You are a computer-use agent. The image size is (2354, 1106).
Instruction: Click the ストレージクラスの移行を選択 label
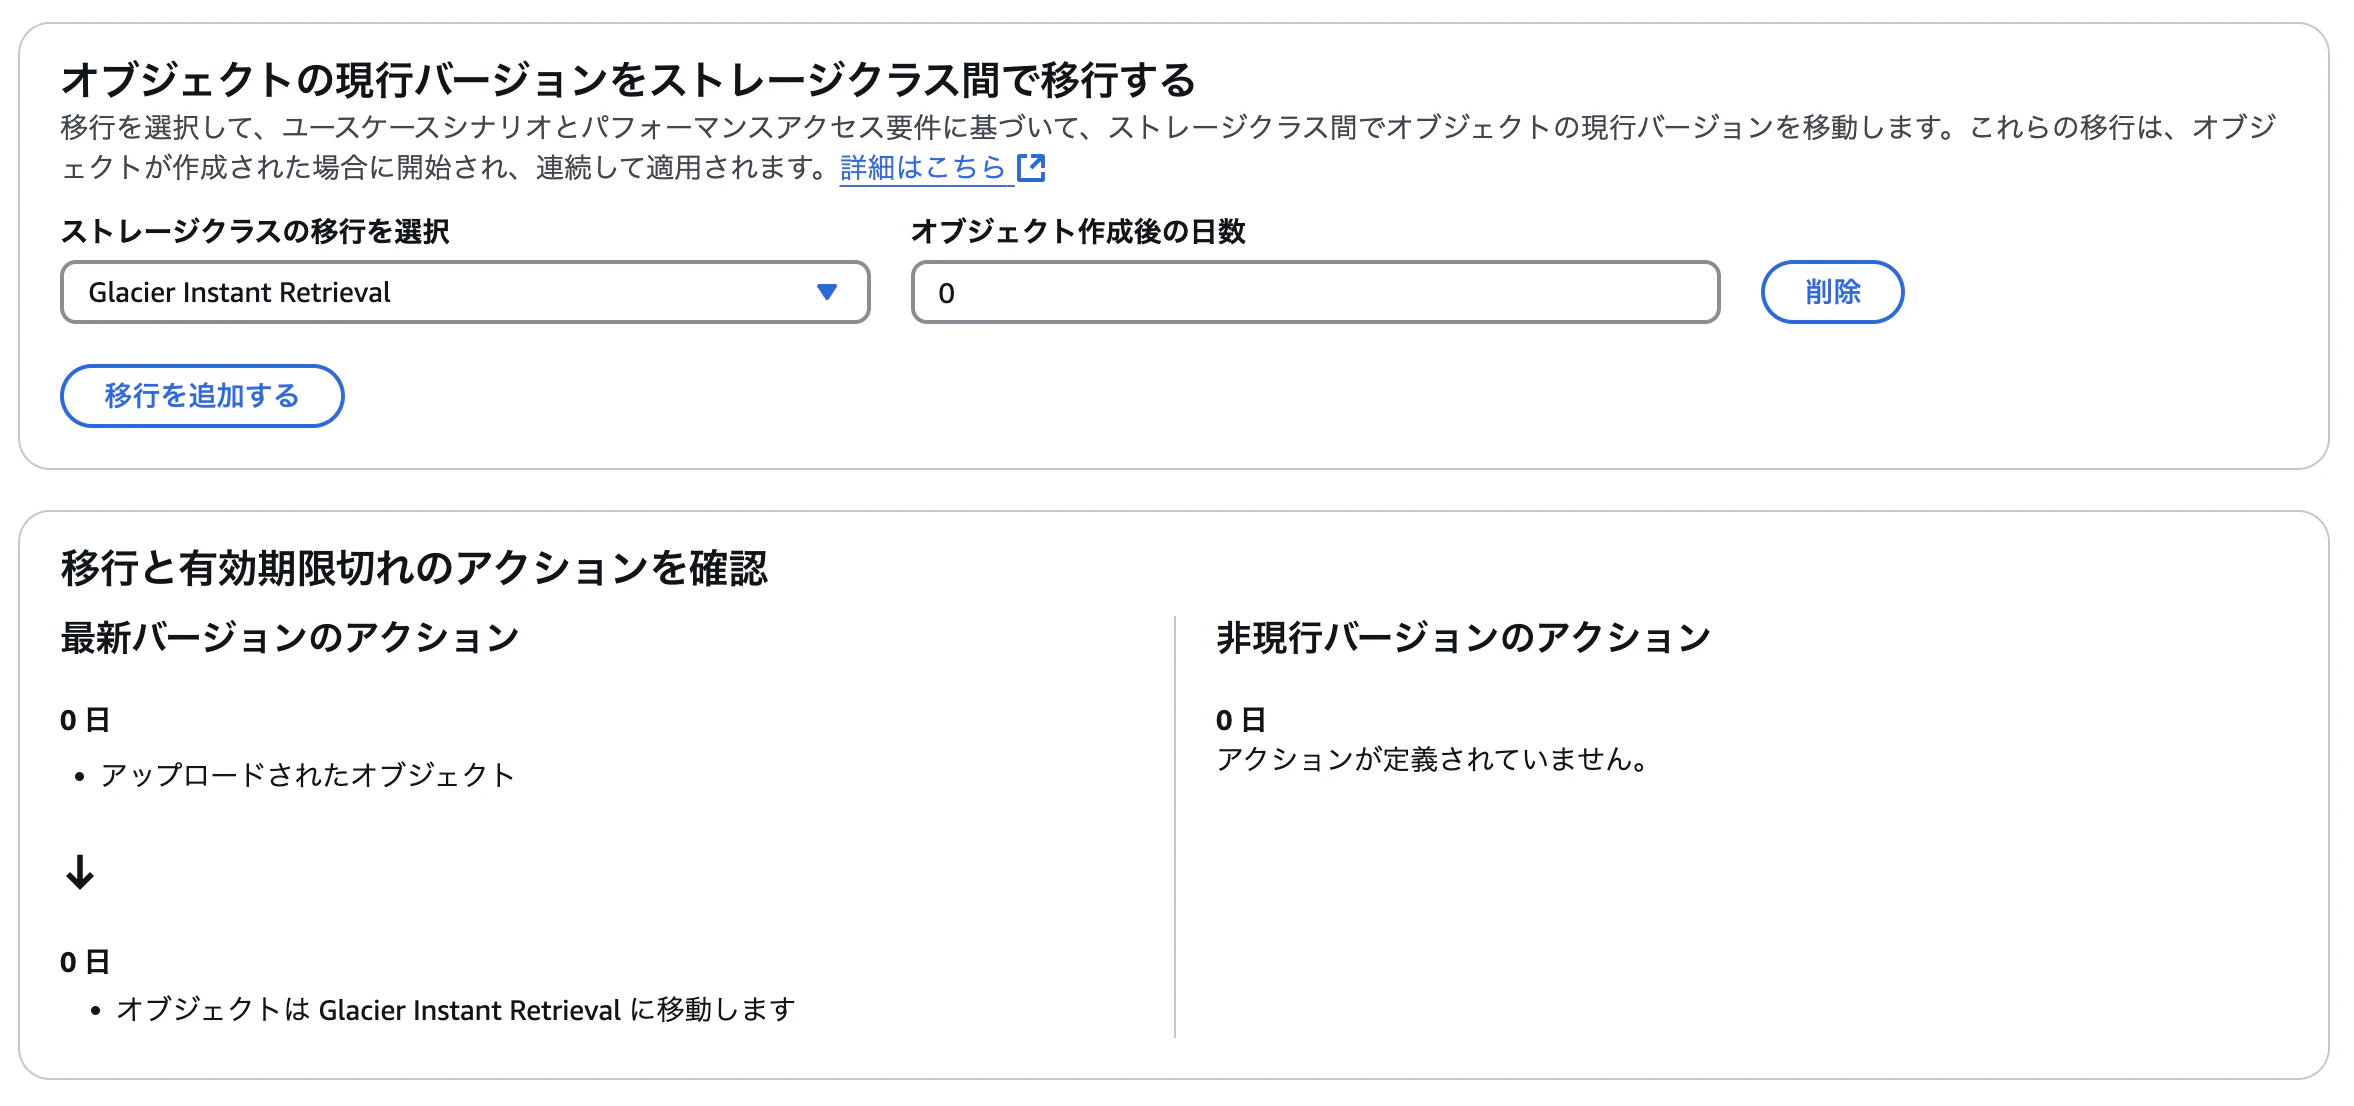[255, 232]
